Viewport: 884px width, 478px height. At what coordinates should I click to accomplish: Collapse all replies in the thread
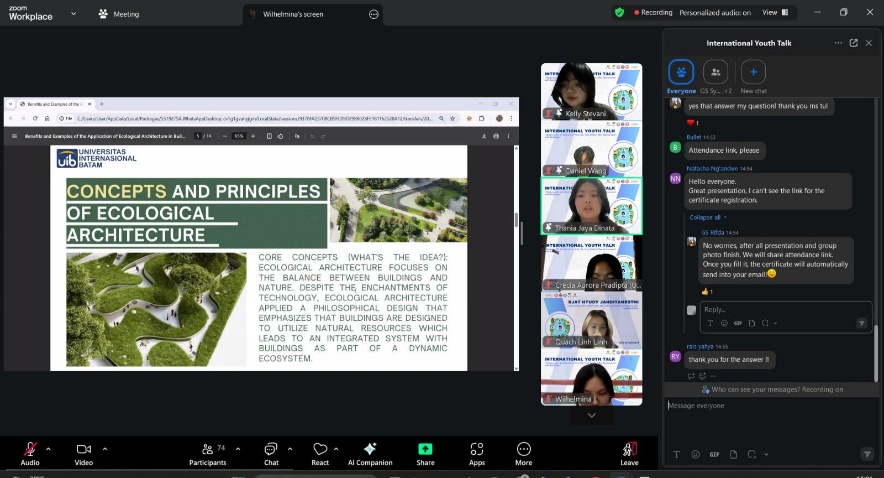pos(707,217)
